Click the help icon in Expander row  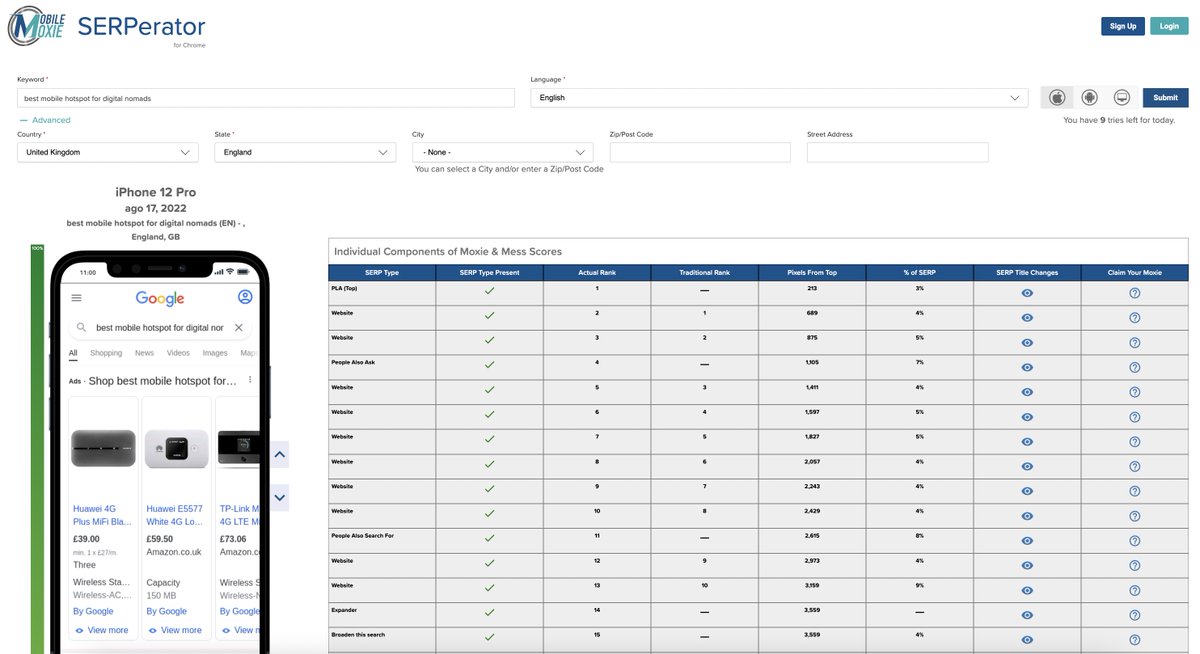[1135, 615]
